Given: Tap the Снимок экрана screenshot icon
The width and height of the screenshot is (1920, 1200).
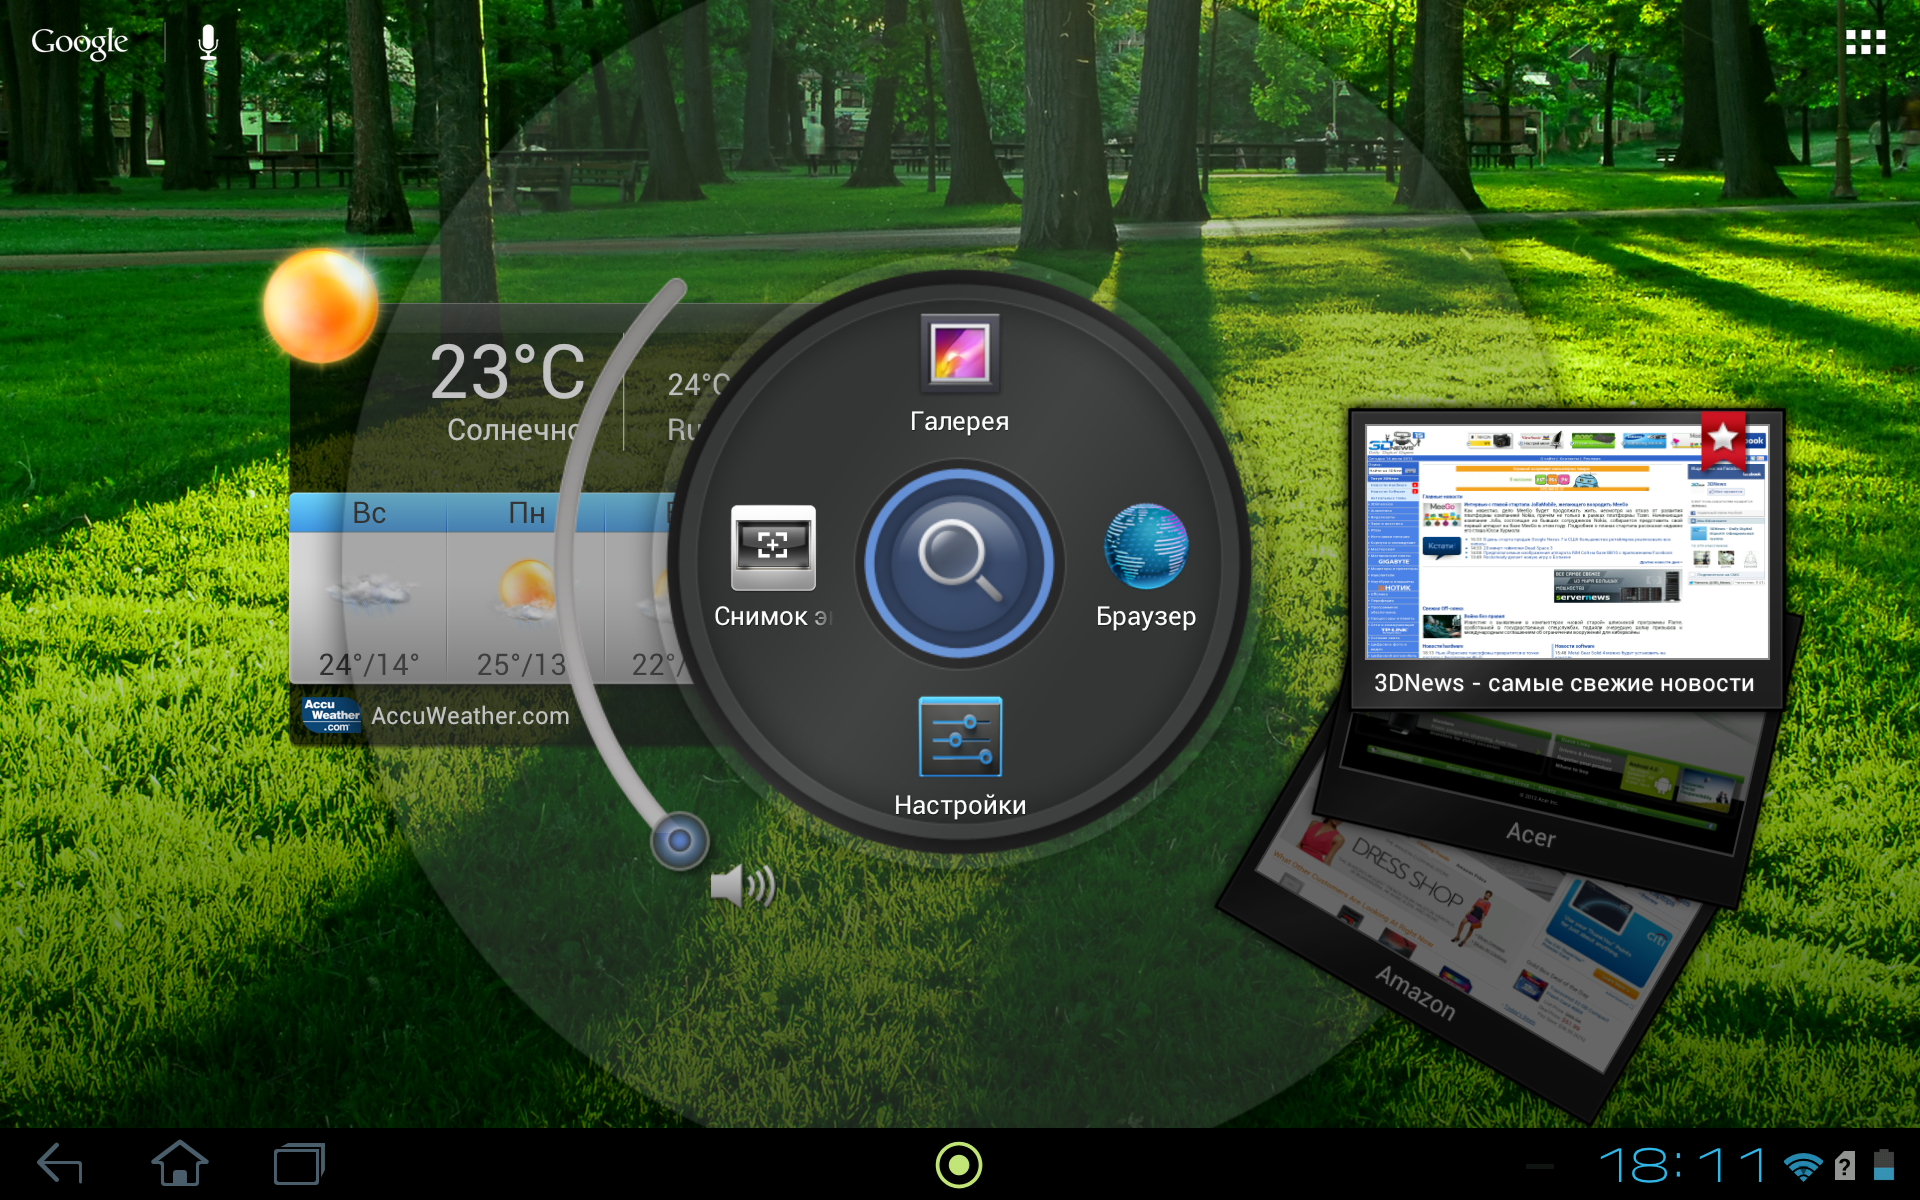Looking at the screenshot, I should [773, 548].
